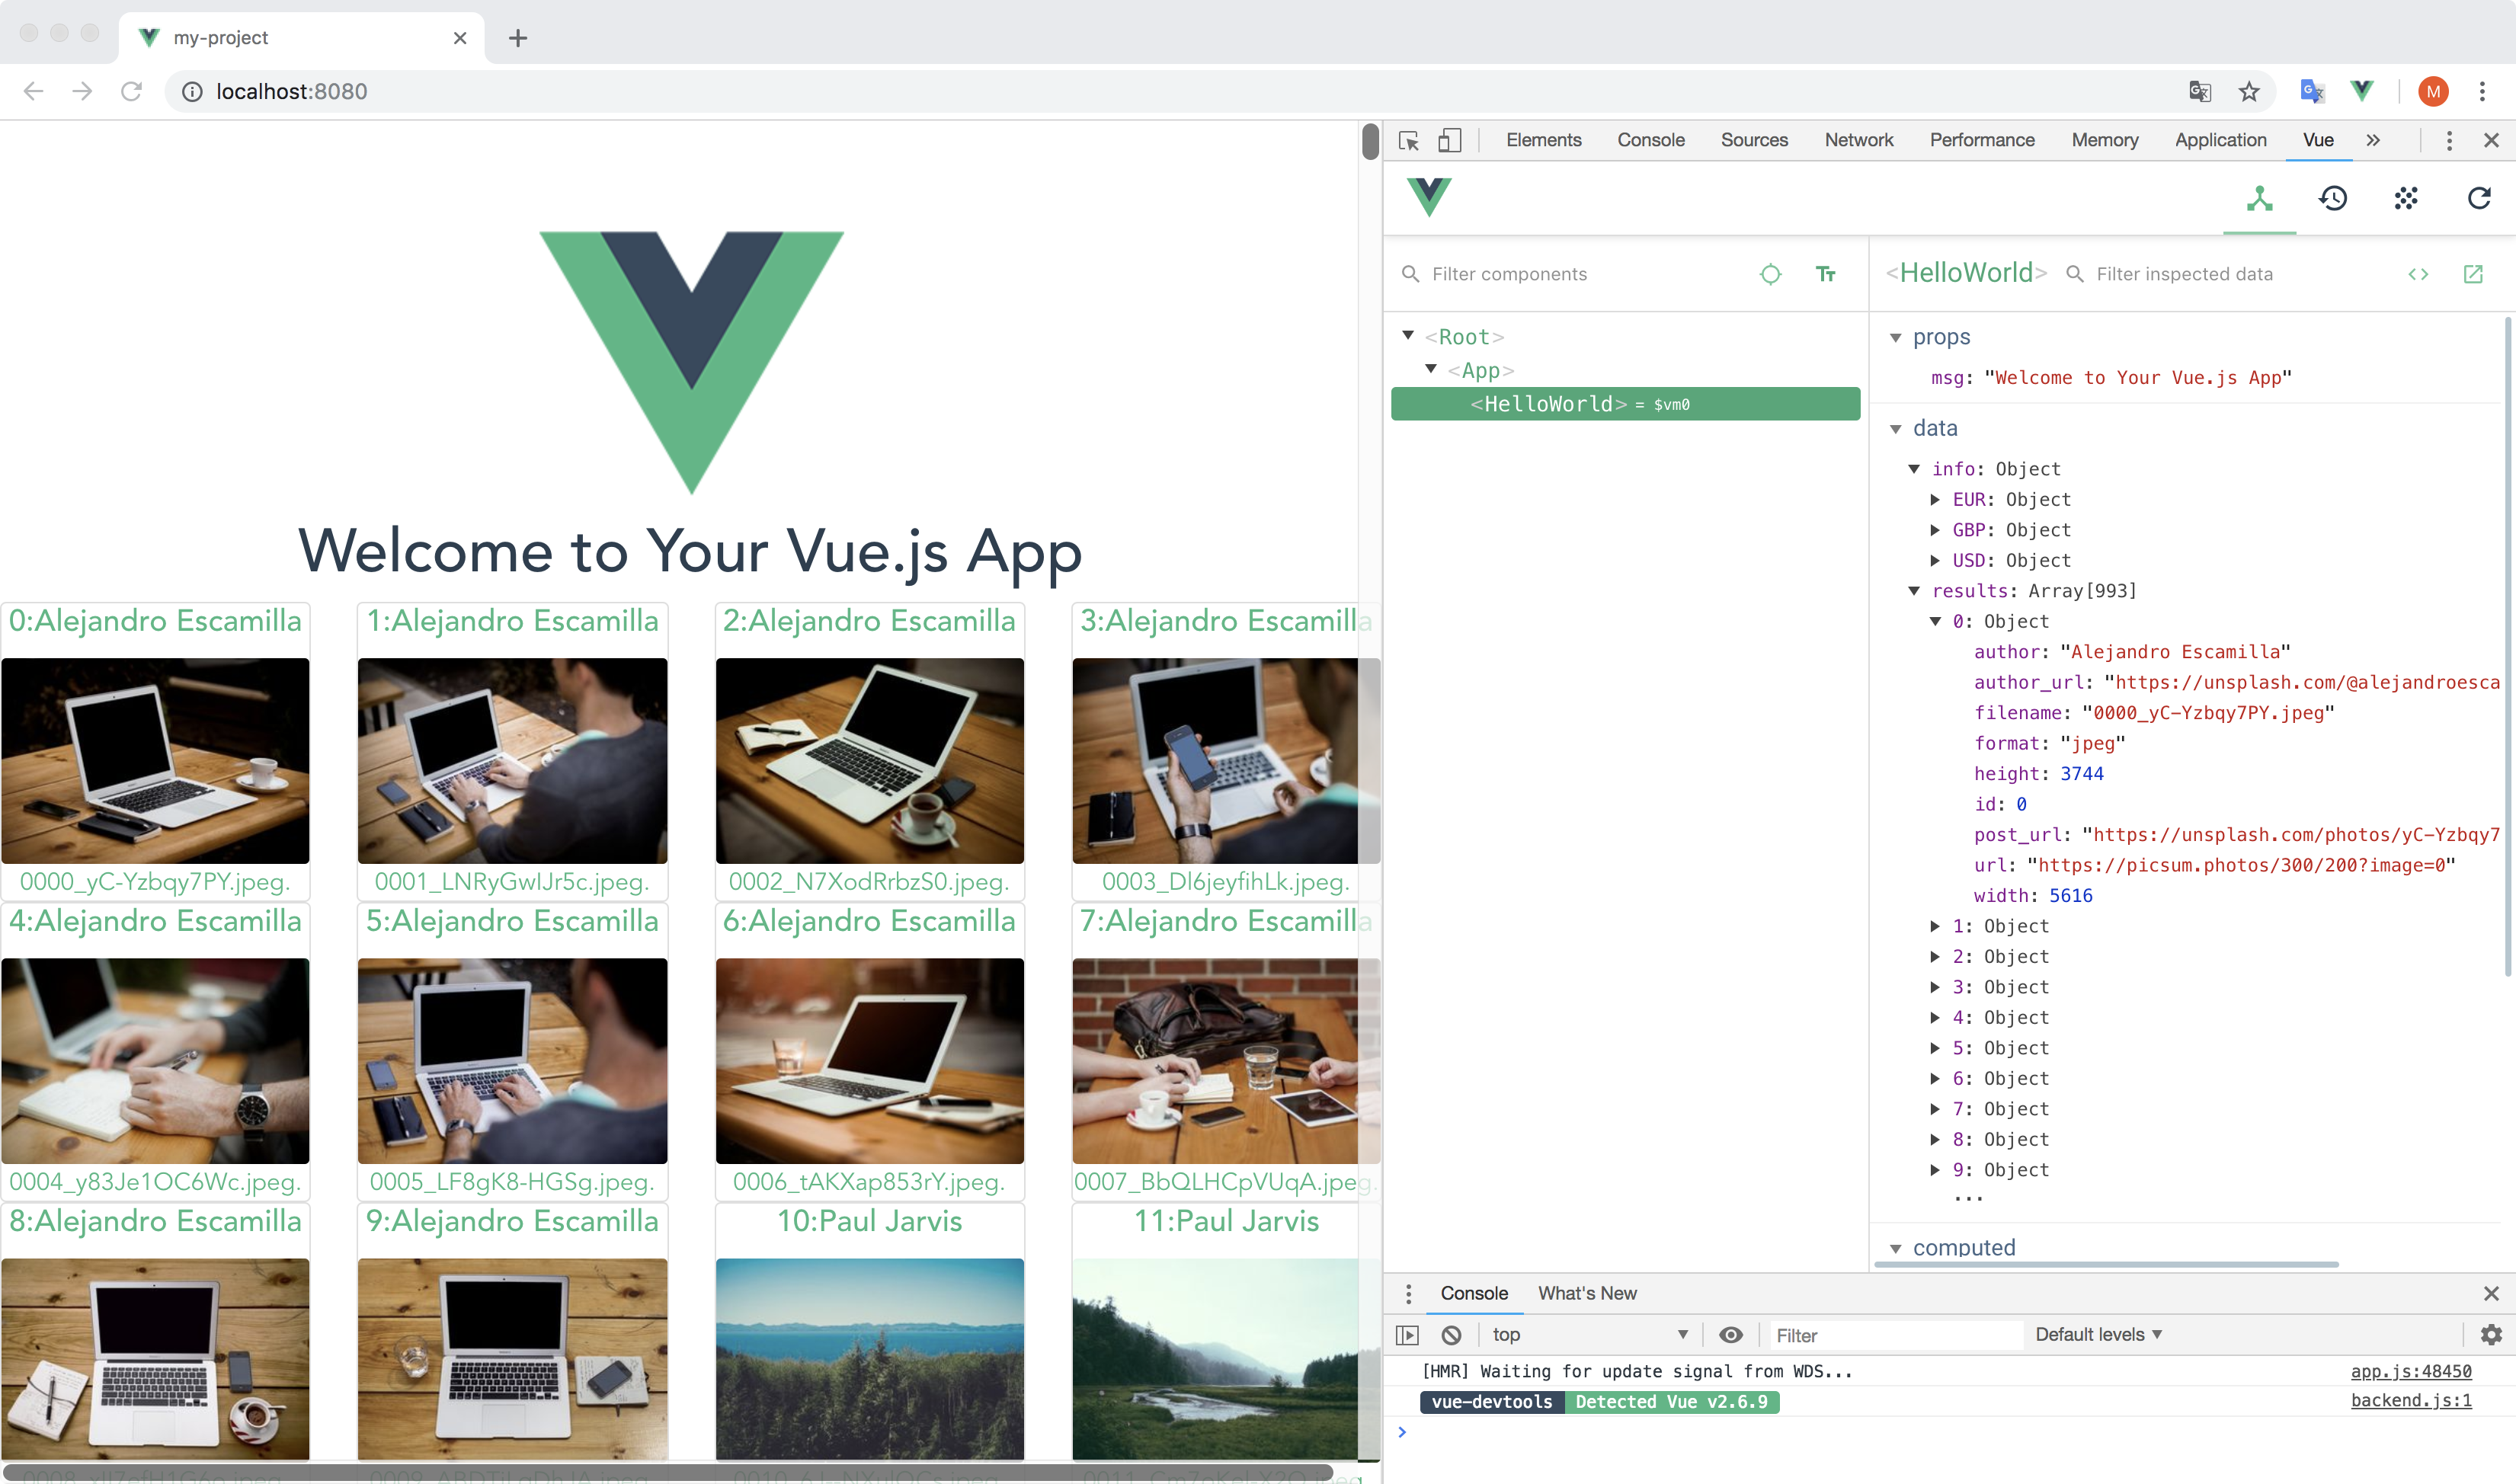The image size is (2516, 1484).
Task: Open the time-travel history clock icon
Action: coord(2333,199)
